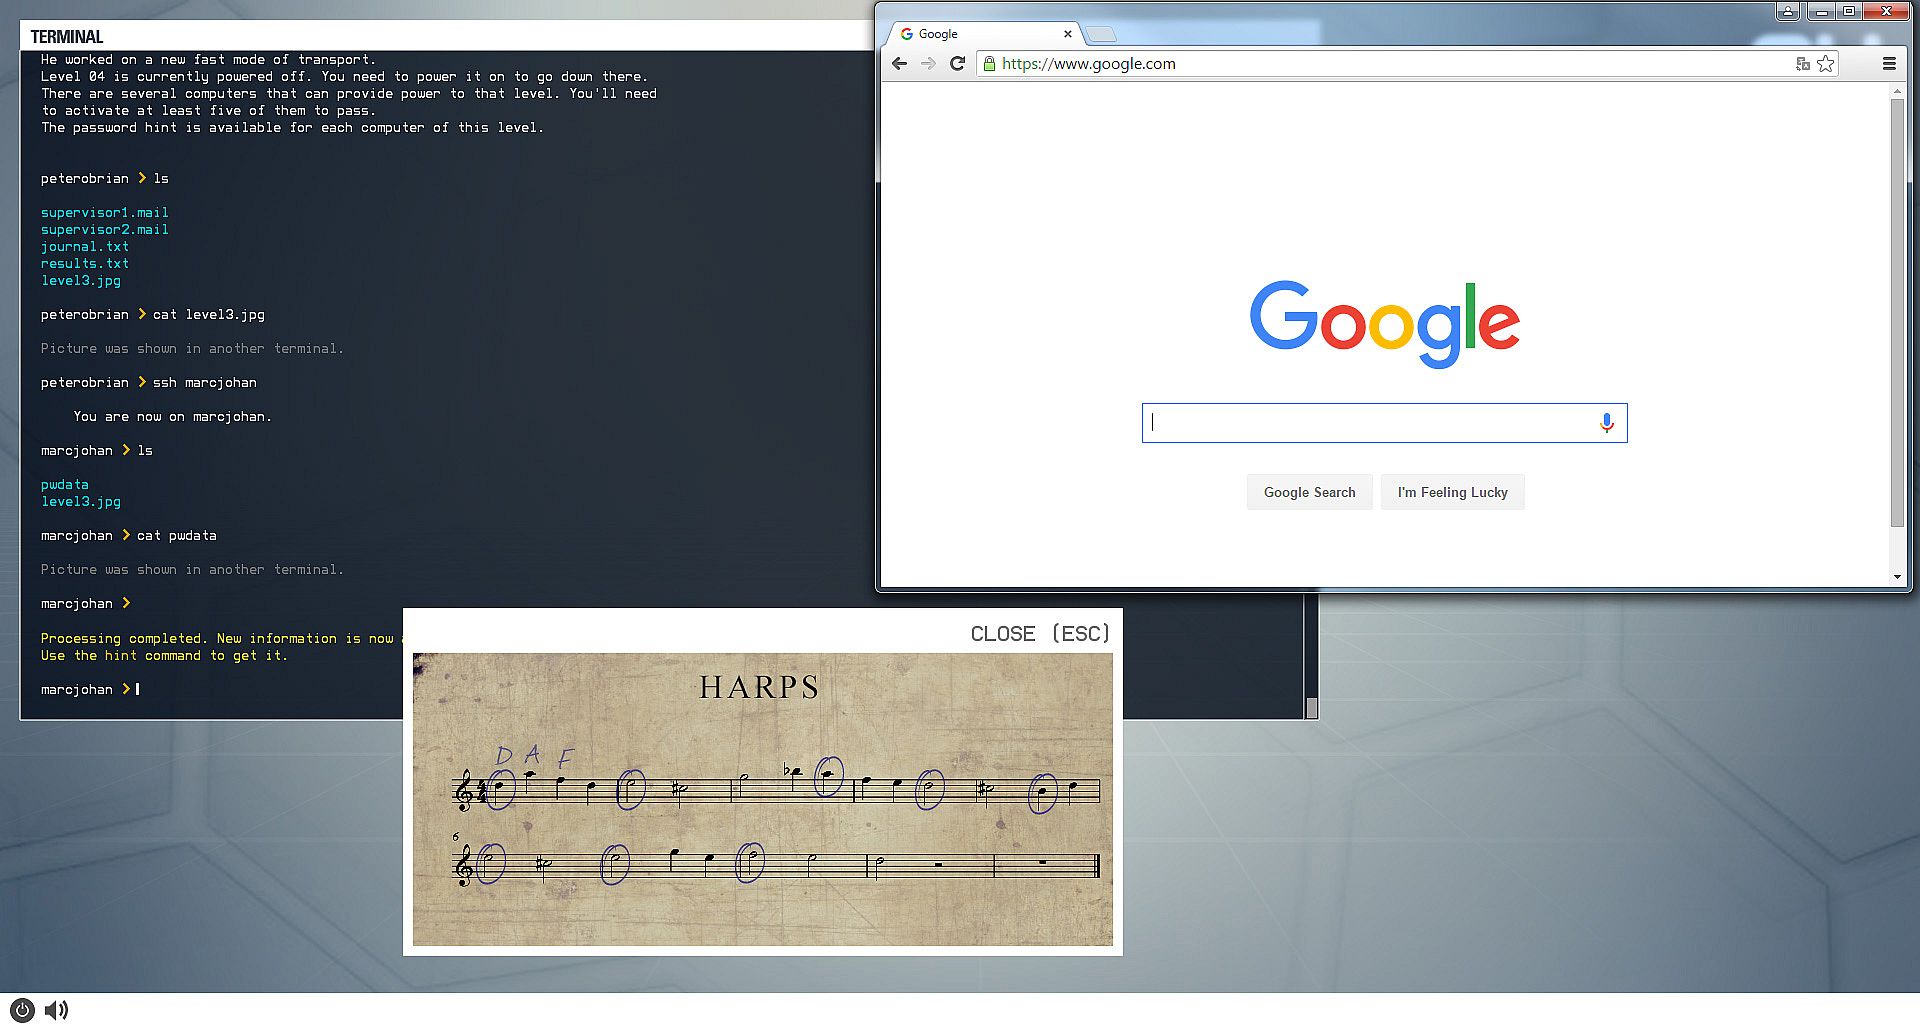Screen dimensions: 1920x1028
Task: Click the HARPS title on the sheet
Action: coord(759,687)
